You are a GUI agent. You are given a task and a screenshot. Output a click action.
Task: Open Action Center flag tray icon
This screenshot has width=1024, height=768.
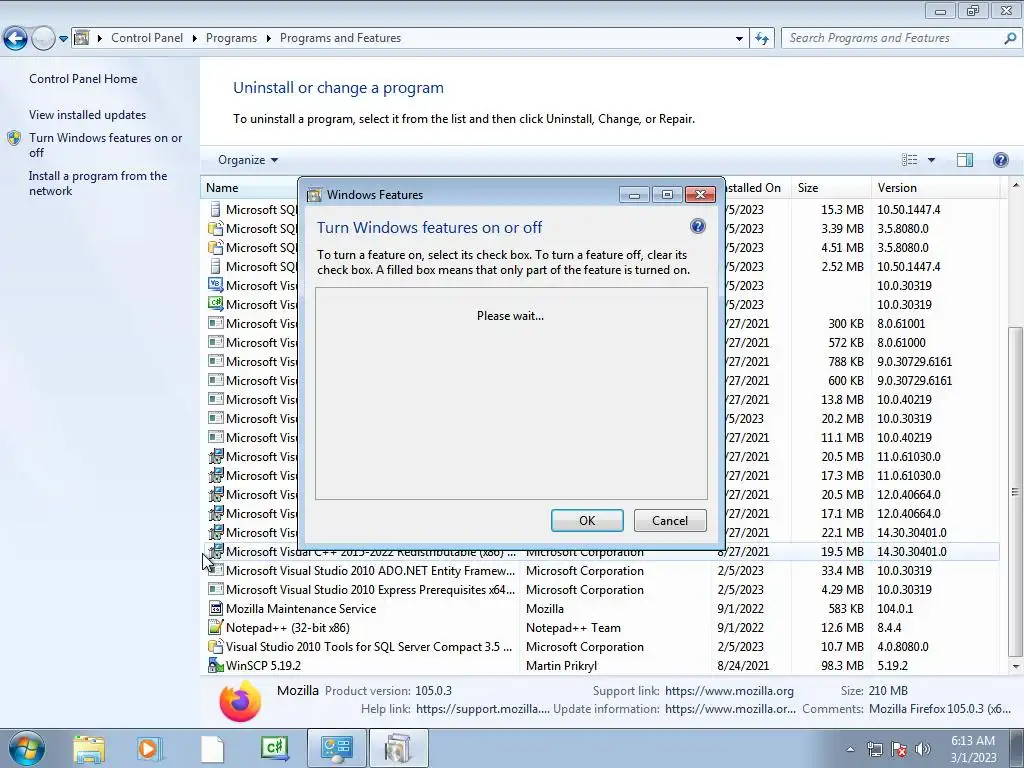(899, 750)
